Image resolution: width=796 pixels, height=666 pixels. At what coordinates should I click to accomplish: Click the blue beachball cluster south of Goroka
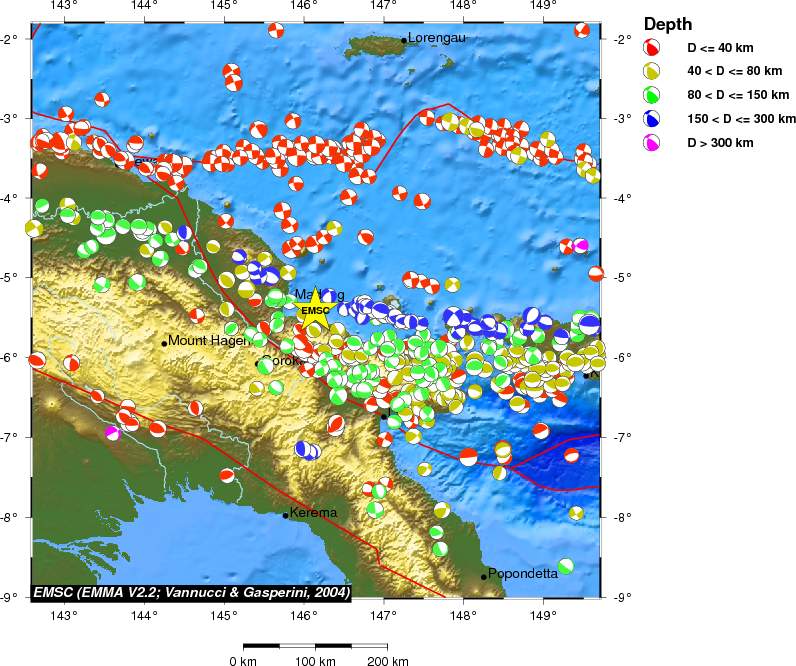point(308,450)
